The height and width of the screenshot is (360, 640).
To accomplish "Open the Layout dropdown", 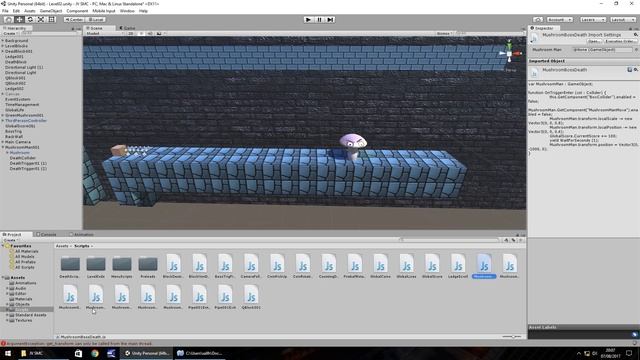I will (x=622, y=20).
